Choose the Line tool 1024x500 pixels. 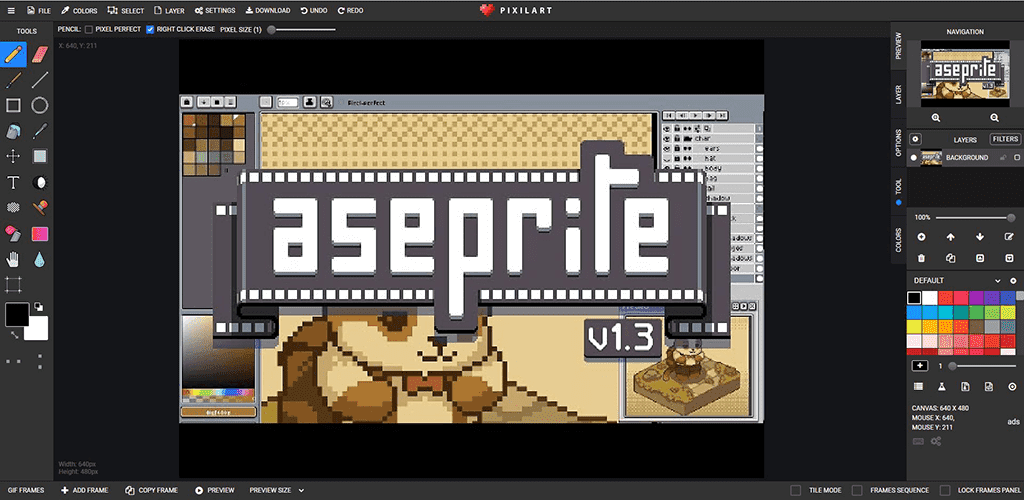pyautogui.click(x=40, y=80)
